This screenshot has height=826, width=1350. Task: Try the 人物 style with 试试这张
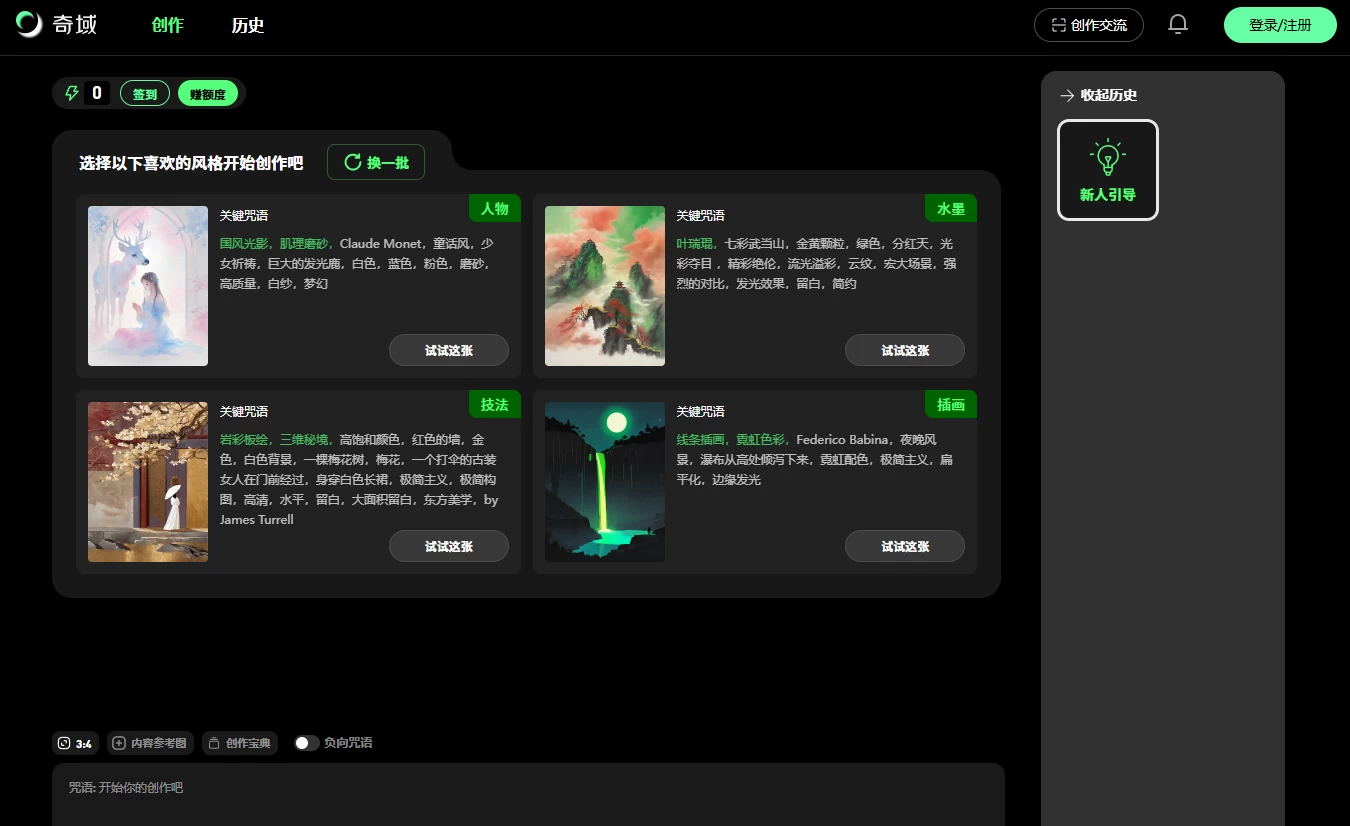(x=448, y=351)
